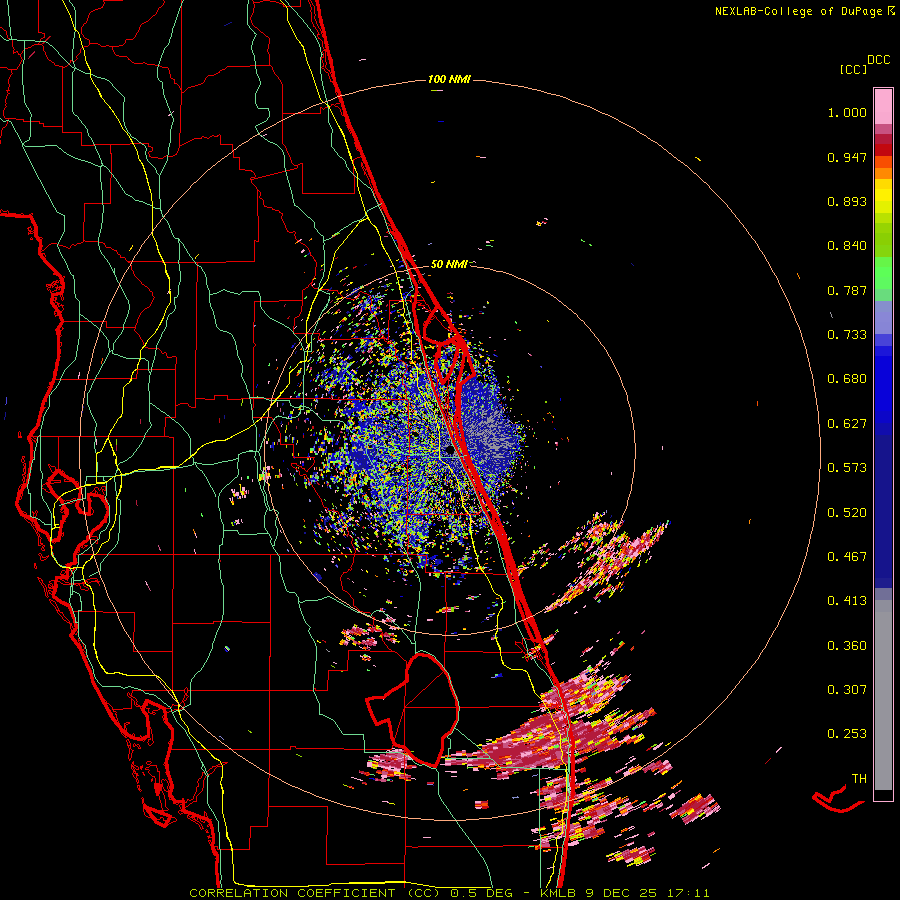Pick the gray color band near 0.307
The height and width of the screenshot is (900, 900).
(883, 695)
